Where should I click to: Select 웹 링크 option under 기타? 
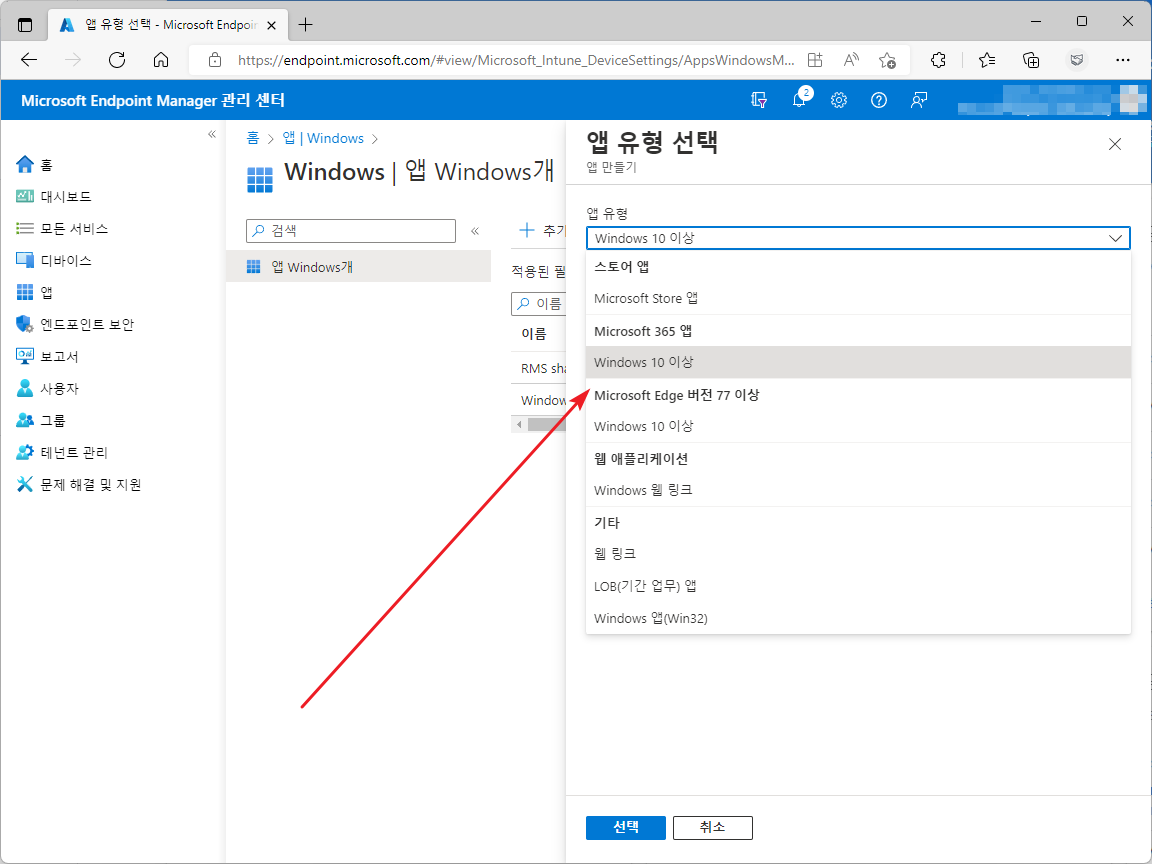click(858, 554)
